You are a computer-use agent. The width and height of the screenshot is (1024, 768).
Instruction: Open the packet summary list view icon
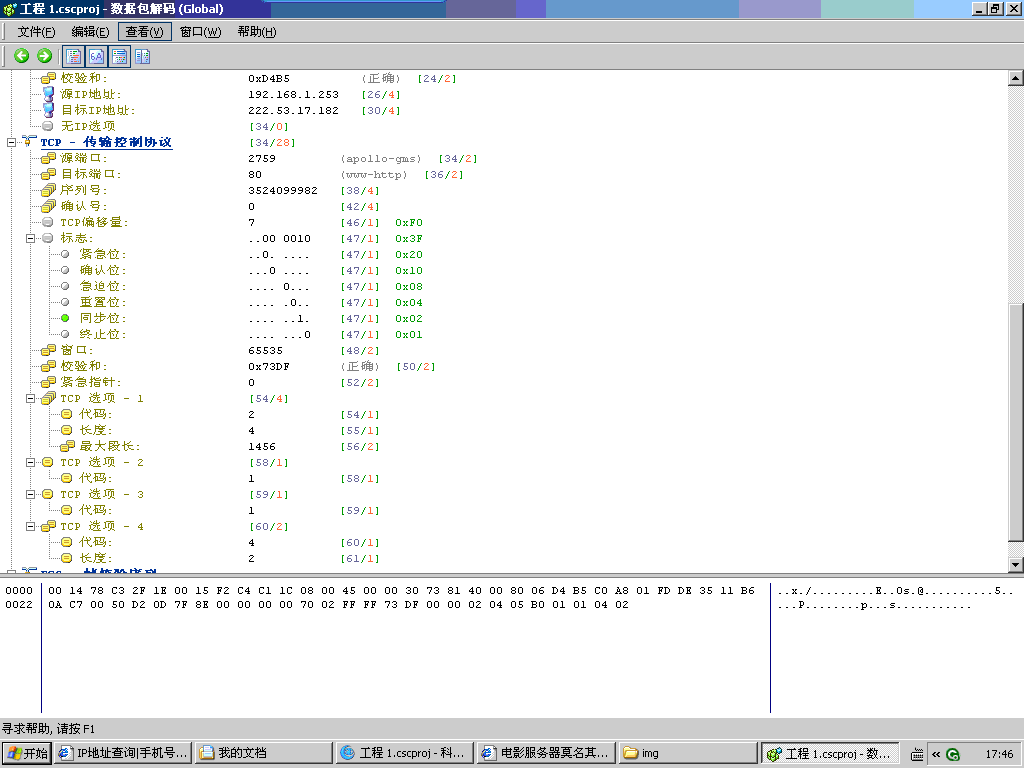coord(119,56)
